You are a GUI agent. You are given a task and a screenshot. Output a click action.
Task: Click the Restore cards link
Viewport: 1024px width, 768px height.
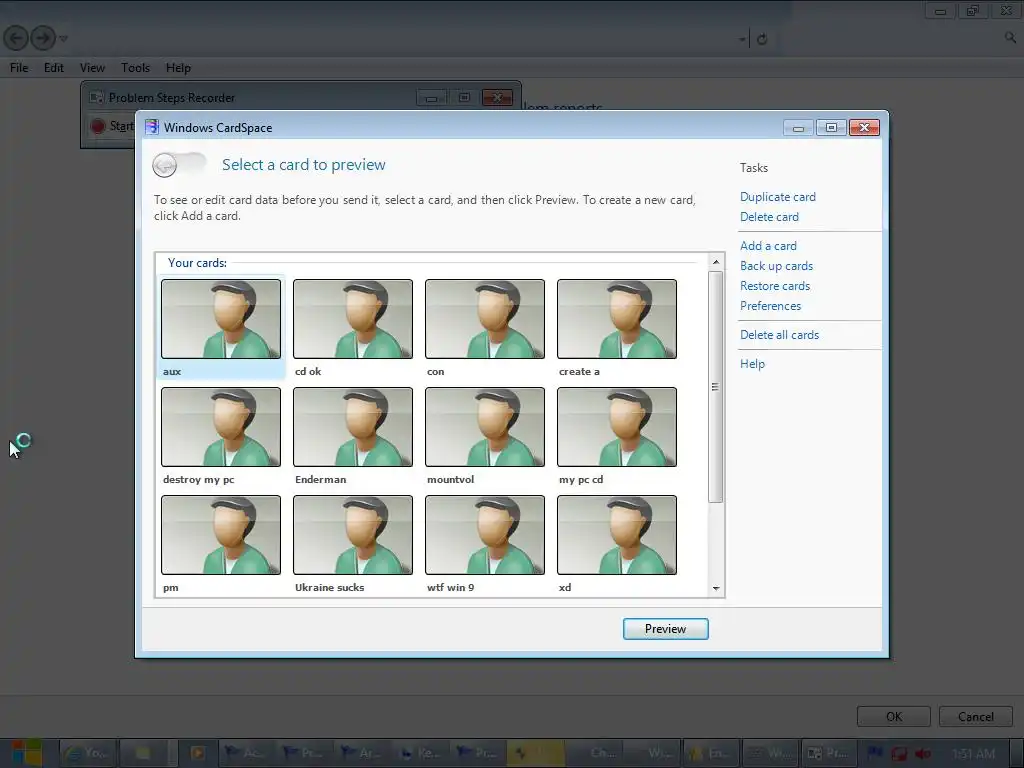coord(775,286)
